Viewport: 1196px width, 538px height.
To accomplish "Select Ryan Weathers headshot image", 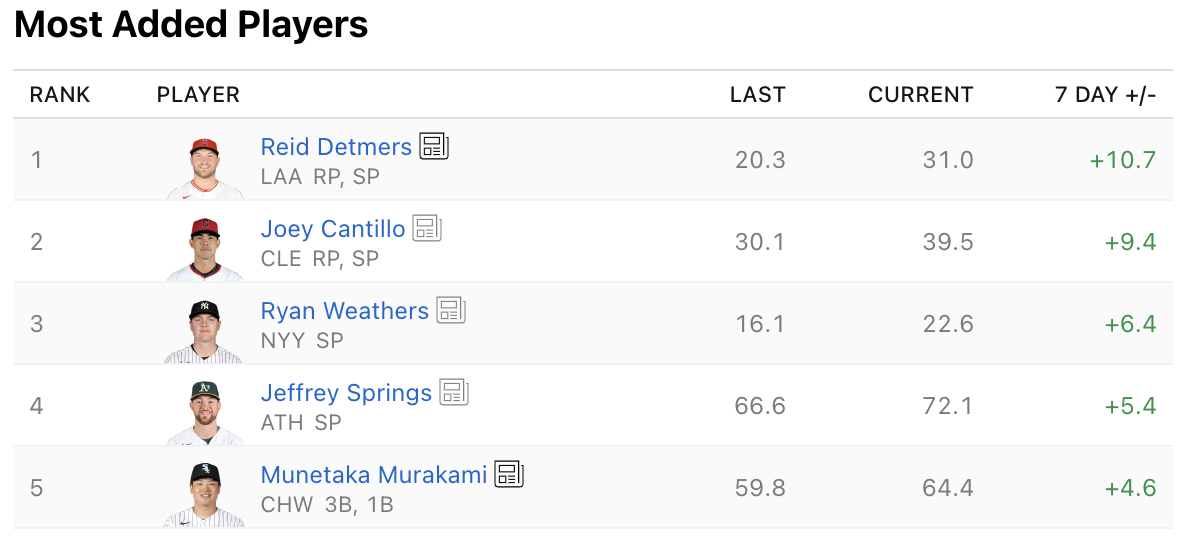I will point(204,332).
